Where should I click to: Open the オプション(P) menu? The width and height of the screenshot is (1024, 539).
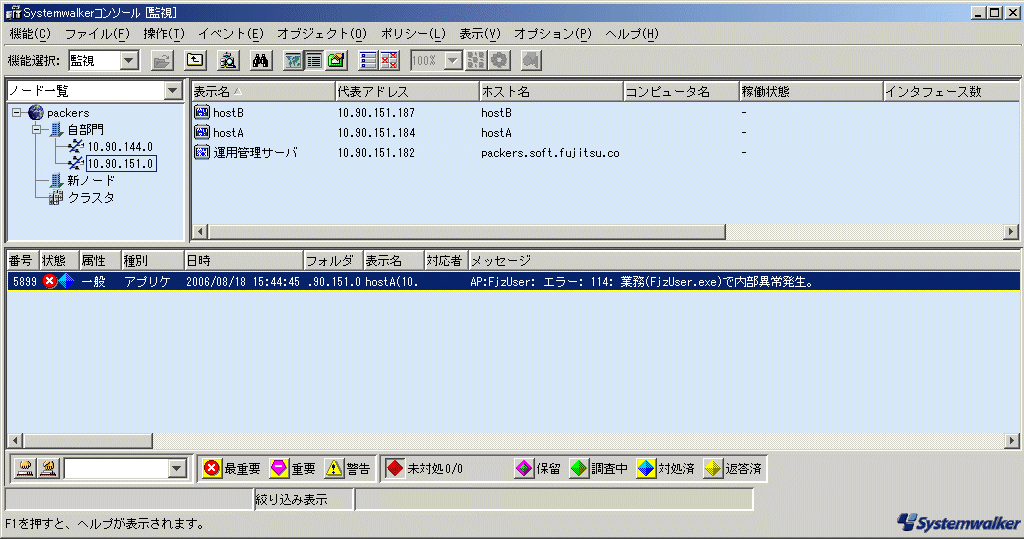[552, 33]
